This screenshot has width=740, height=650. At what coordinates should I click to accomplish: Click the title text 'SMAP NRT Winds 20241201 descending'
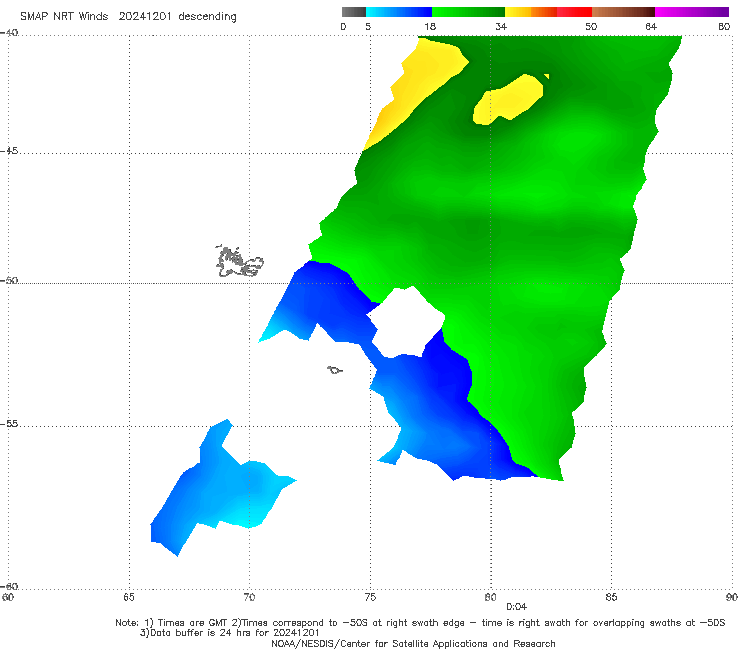tap(128, 17)
